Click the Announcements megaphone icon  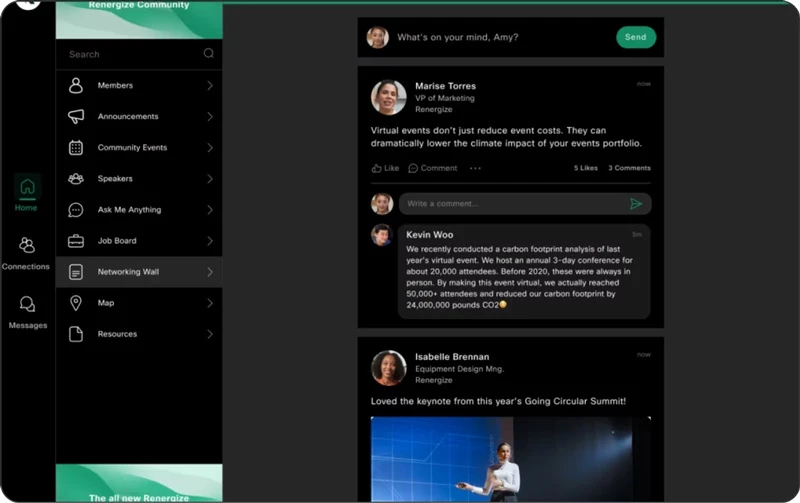tap(76, 117)
